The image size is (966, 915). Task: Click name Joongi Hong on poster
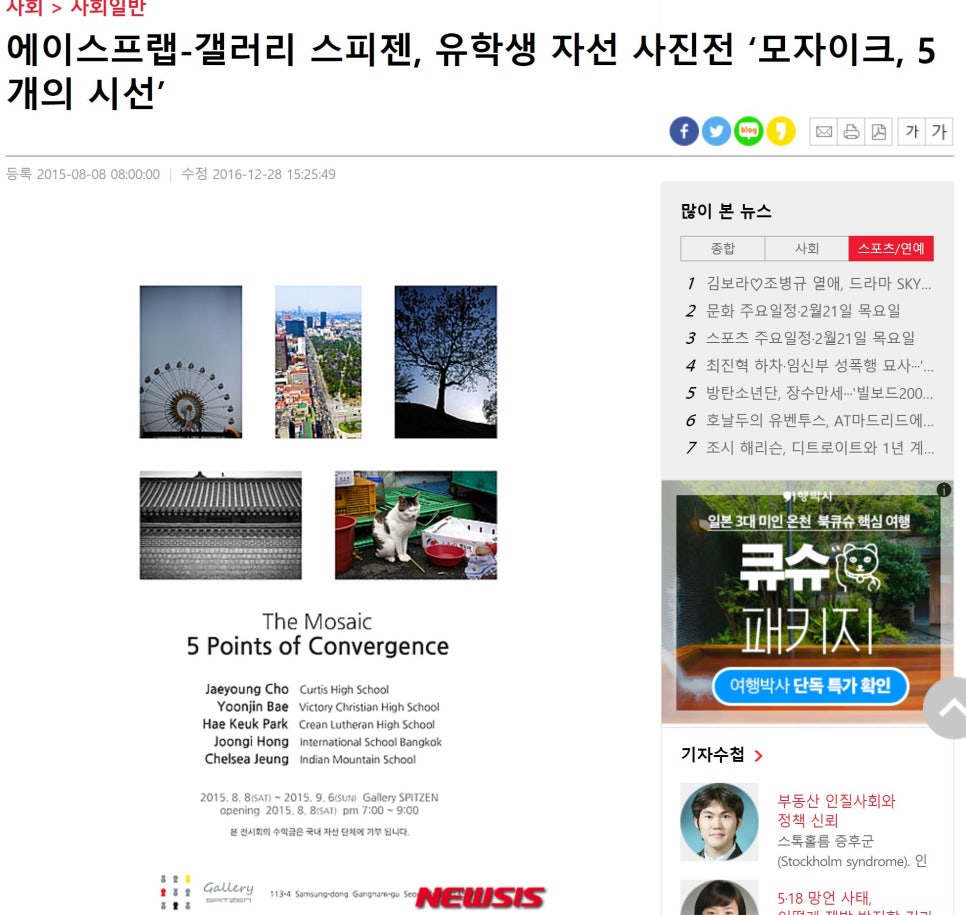point(251,741)
